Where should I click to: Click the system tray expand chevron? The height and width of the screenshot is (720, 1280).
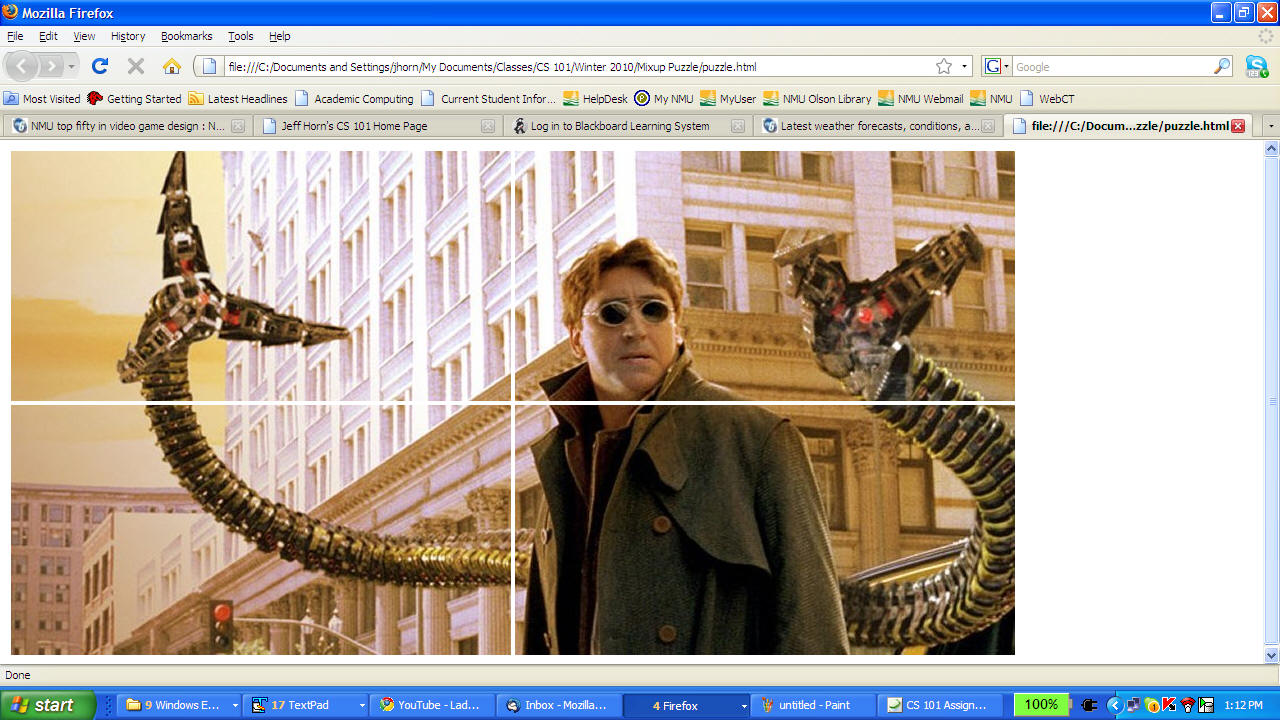coord(1115,705)
